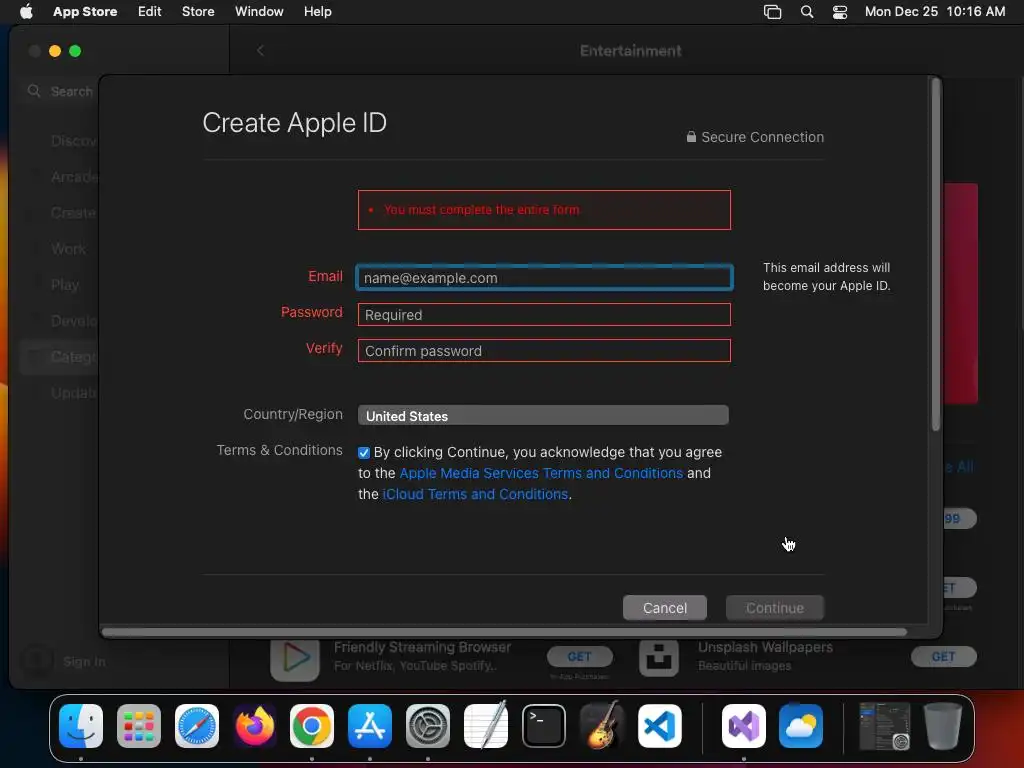
Task: Click the Password input field
Action: [544, 314]
